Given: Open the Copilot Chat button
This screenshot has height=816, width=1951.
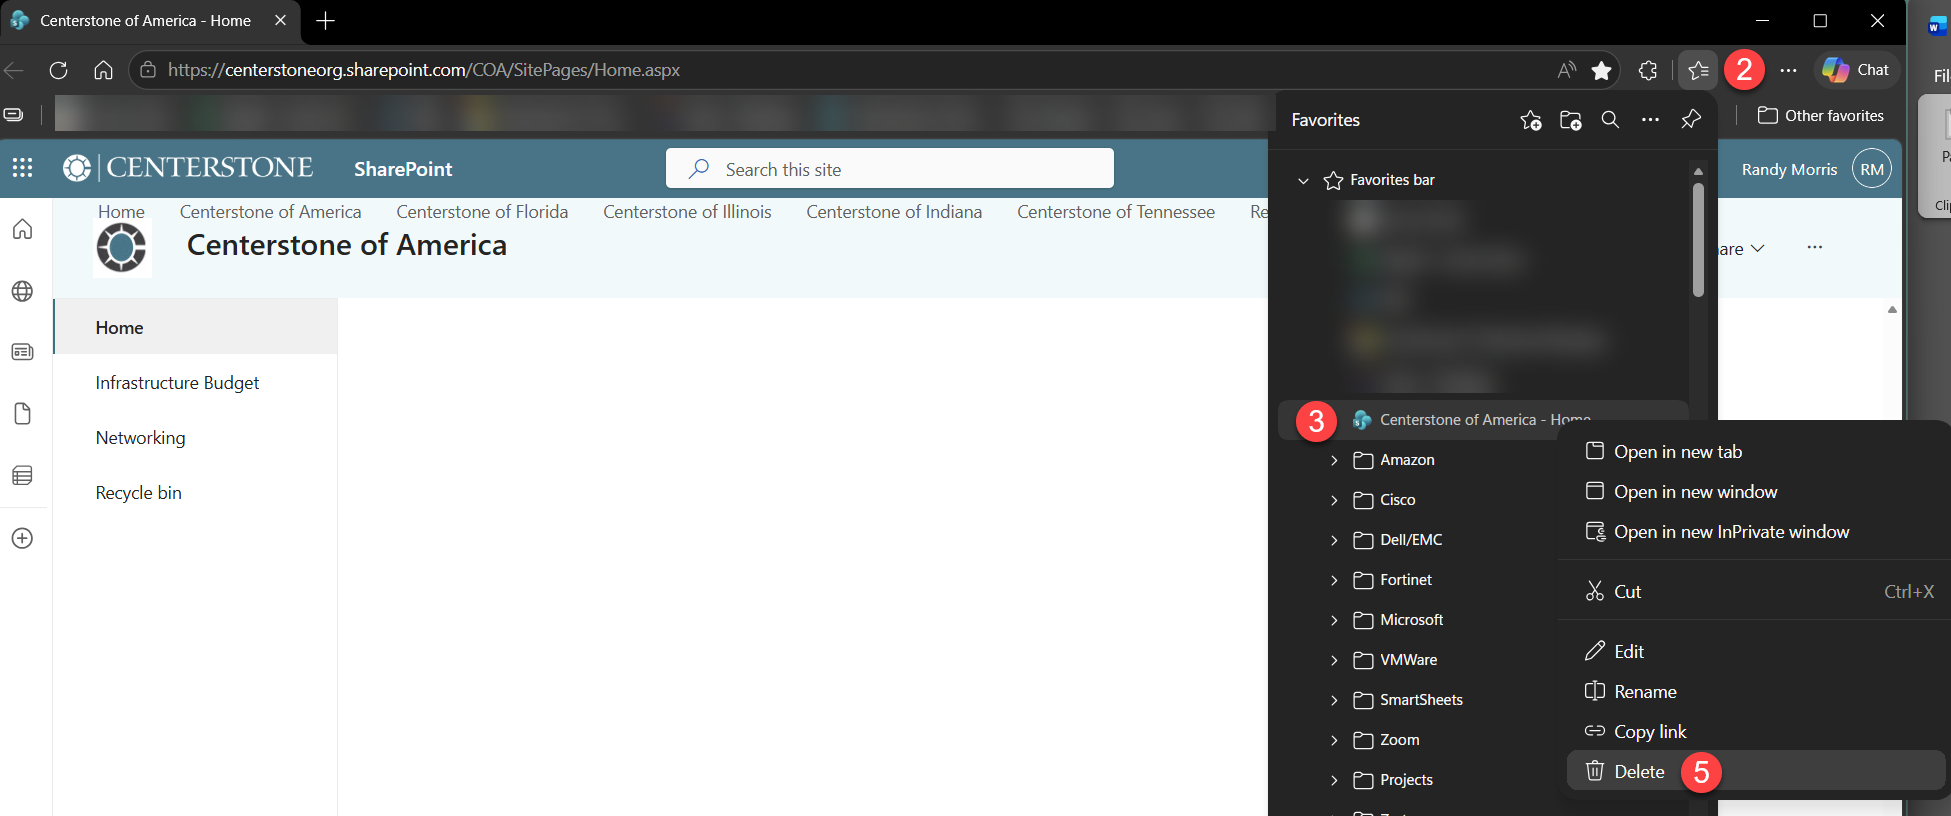Looking at the screenshot, I should (1856, 70).
